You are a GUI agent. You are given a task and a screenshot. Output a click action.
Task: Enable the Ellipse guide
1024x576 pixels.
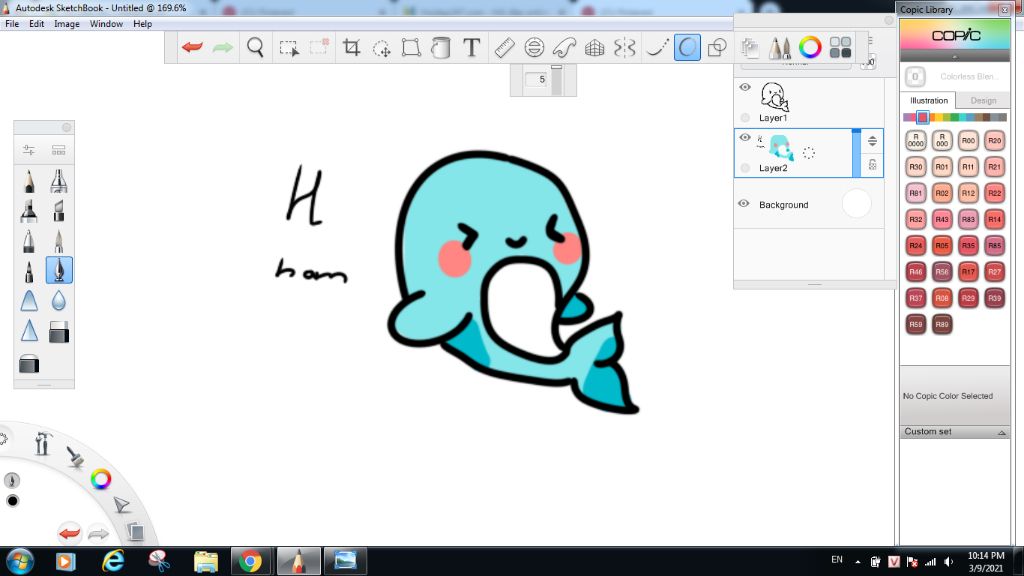[x=534, y=48]
